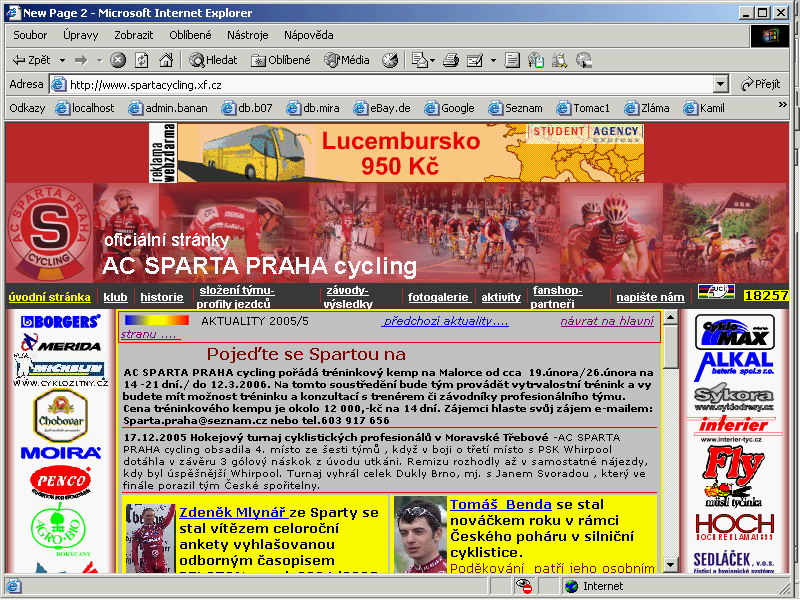The height and width of the screenshot is (600, 800).
Task: Click the Chodovar sponsor logo
Action: [x=61, y=415]
